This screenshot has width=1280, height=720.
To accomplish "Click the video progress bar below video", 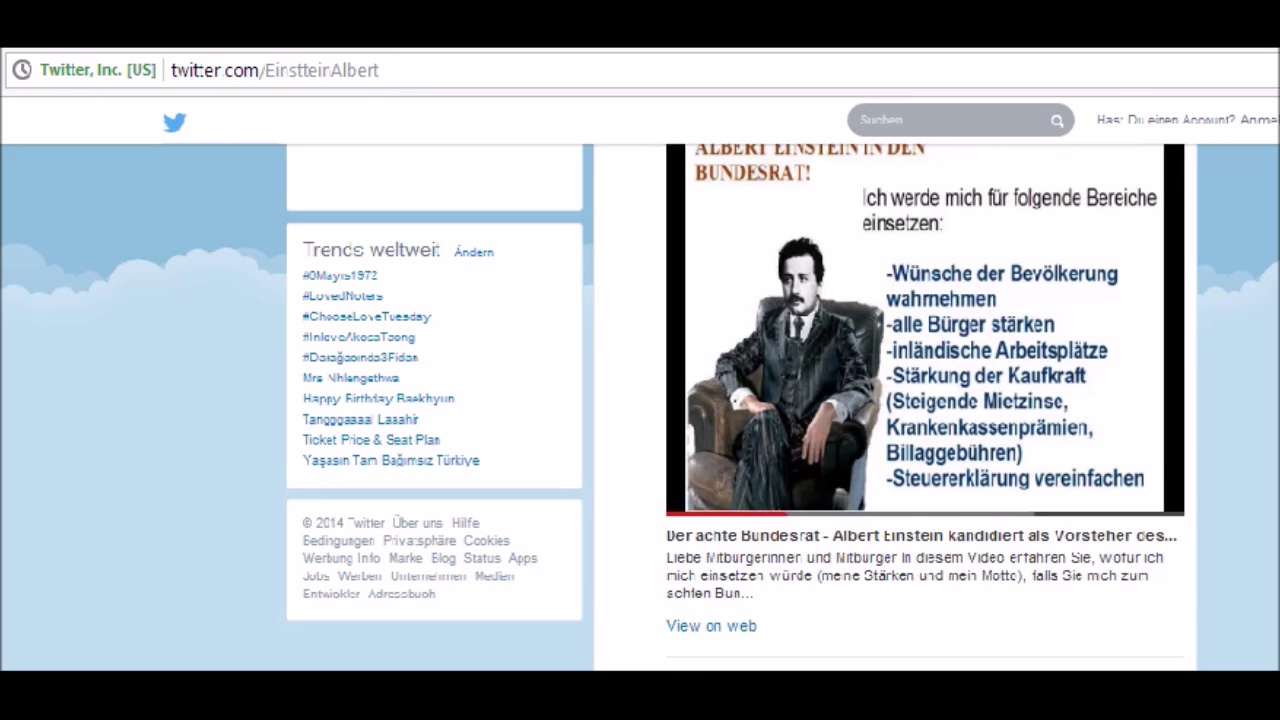I will tap(924, 513).
